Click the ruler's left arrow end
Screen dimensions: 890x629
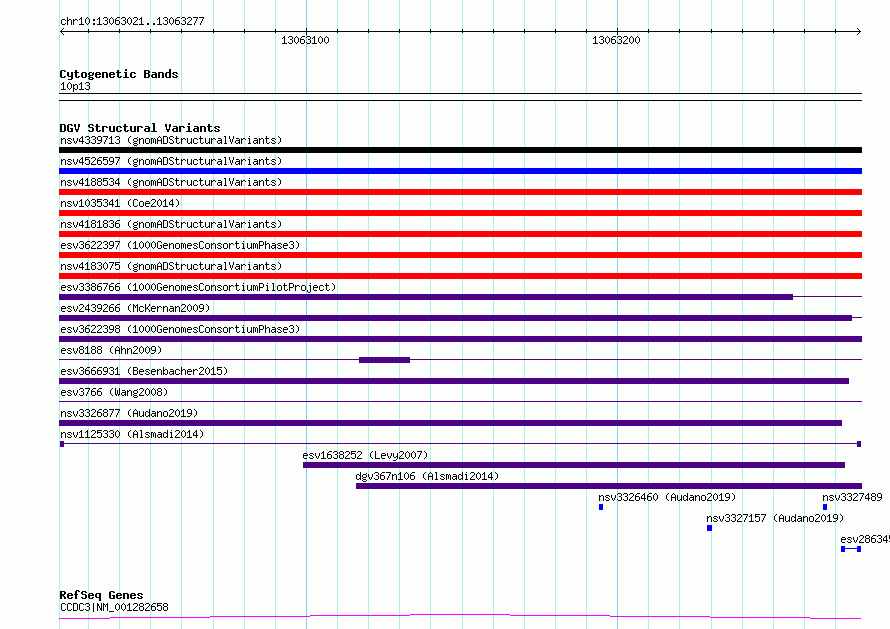point(62,31)
